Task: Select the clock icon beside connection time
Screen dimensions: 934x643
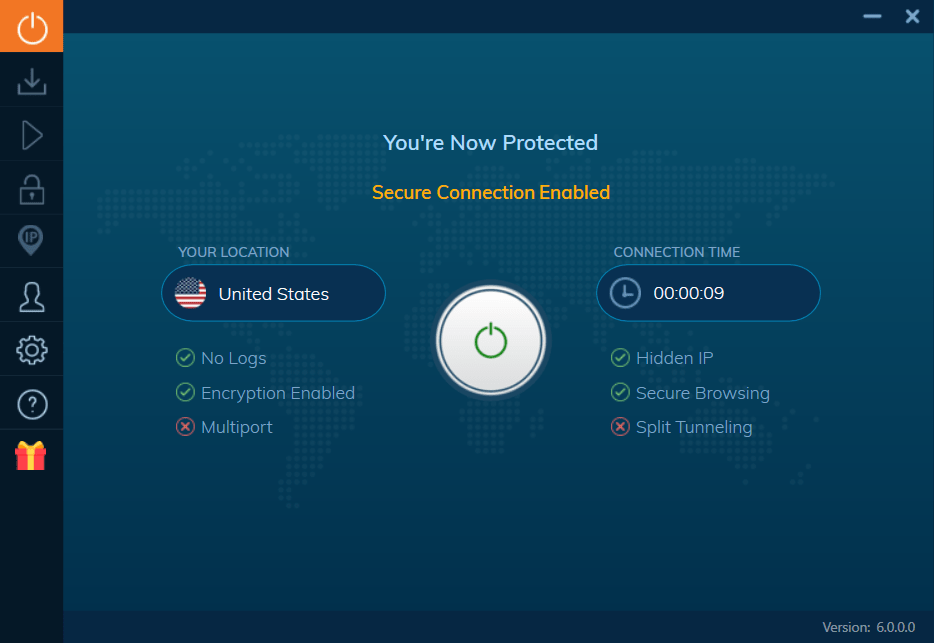Action: [x=624, y=292]
